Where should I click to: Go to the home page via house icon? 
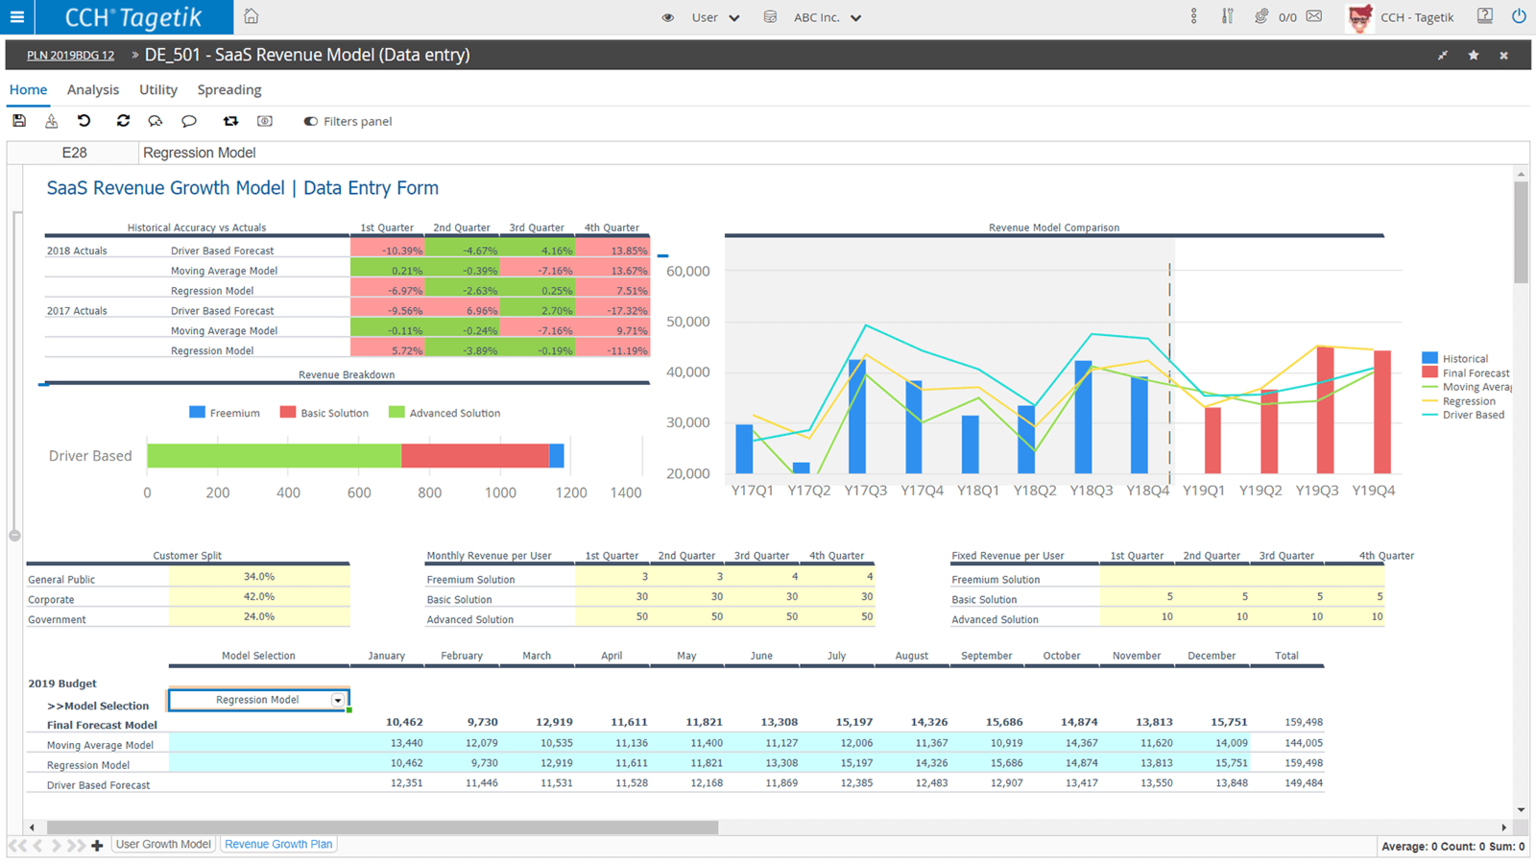[251, 16]
